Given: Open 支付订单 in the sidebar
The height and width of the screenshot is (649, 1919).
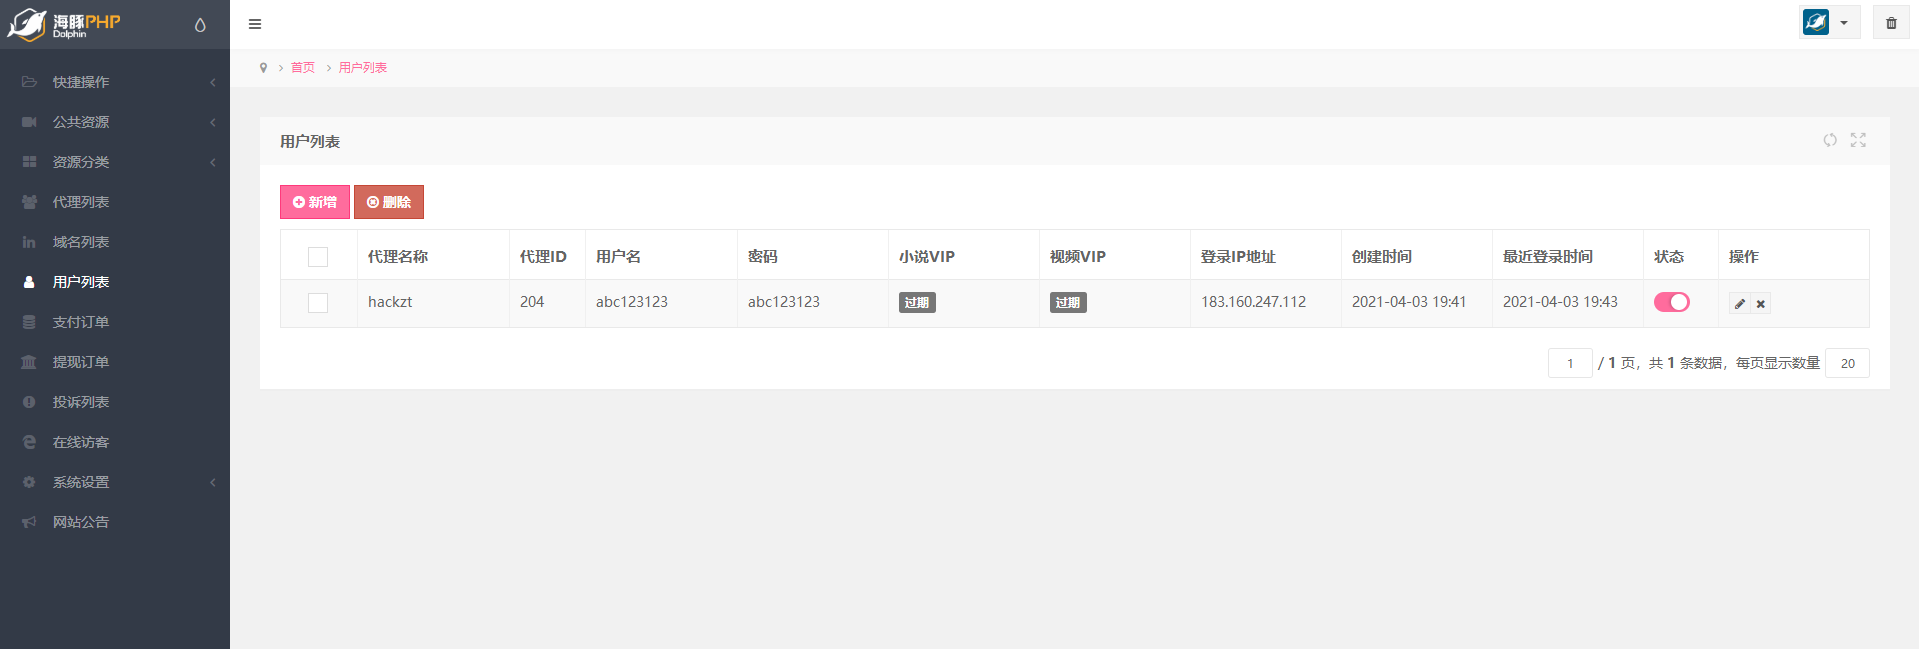Looking at the screenshot, I should [x=81, y=322].
